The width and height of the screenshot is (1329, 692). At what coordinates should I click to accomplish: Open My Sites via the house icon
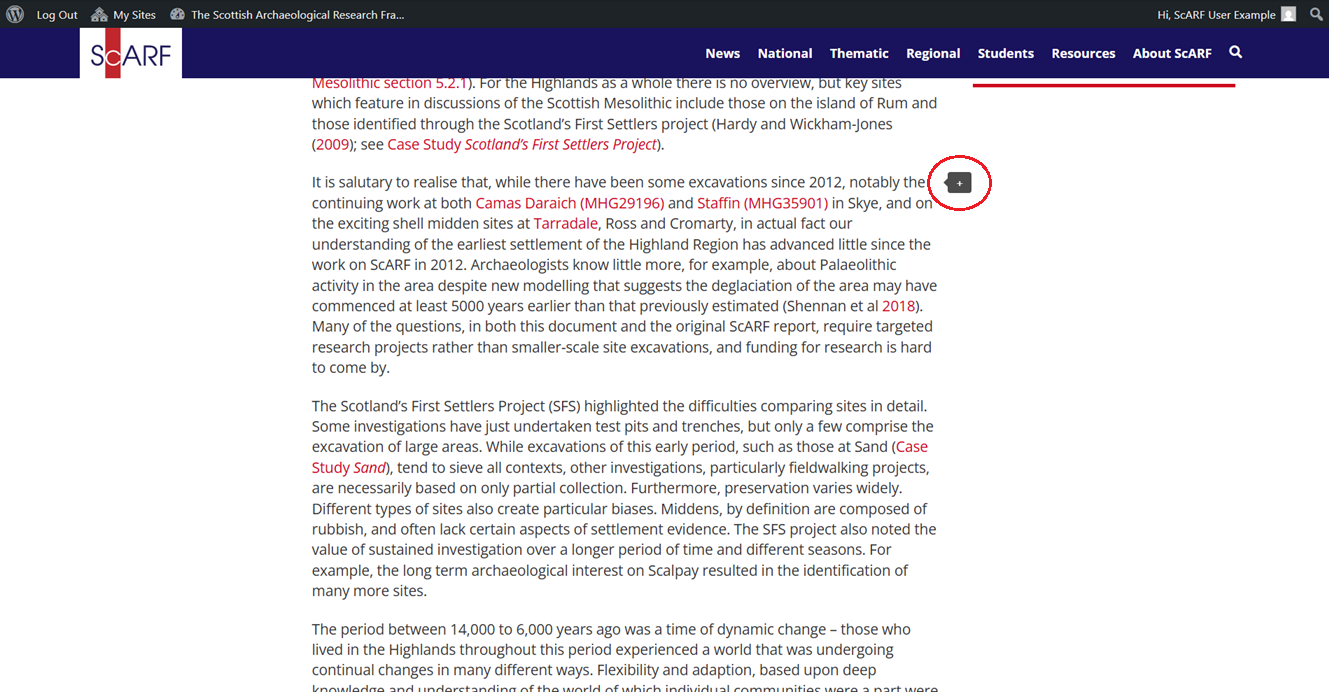pos(98,14)
